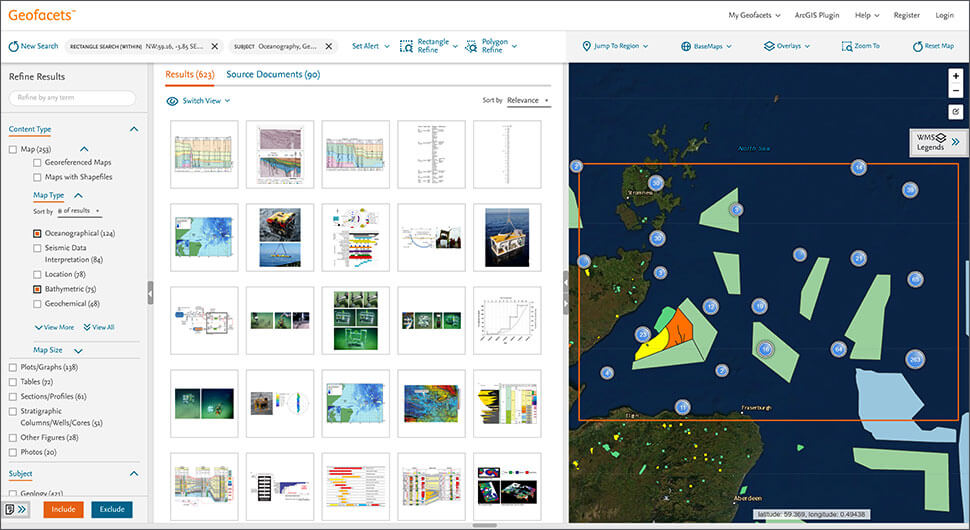The width and height of the screenshot is (970, 530).
Task: Check the Tables (72) checkbox
Action: click(x=13, y=382)
